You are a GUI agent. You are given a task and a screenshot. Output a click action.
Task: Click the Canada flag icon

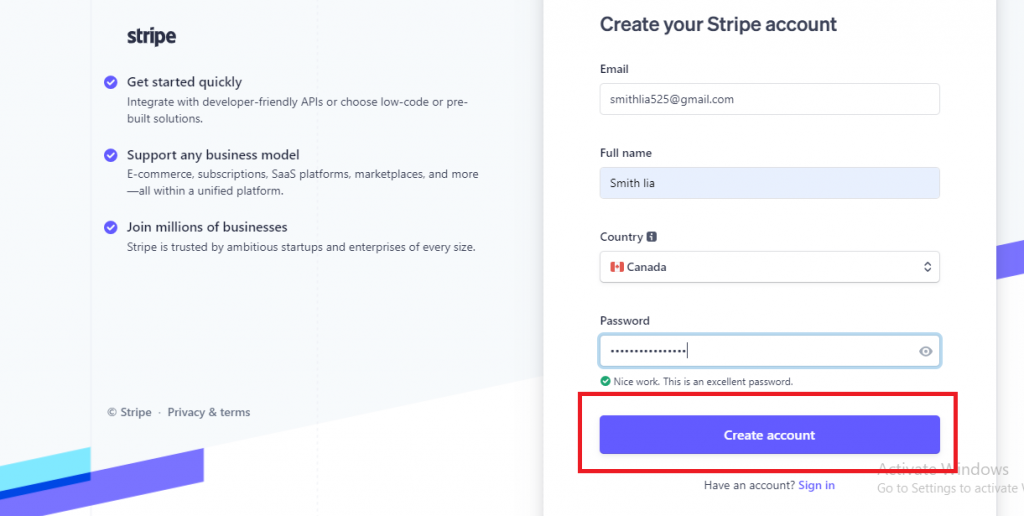coord(616,267)
